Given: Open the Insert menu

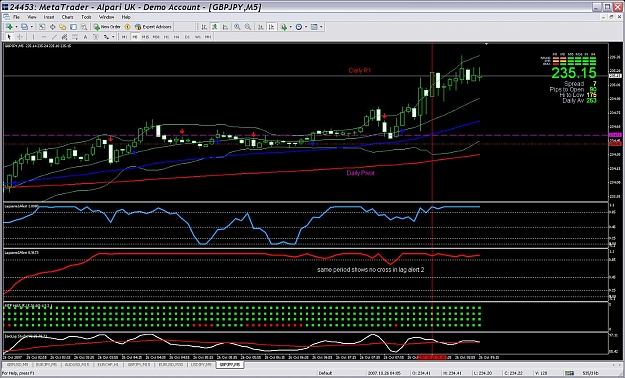Looking at the screenshot, I should point(49,17).
